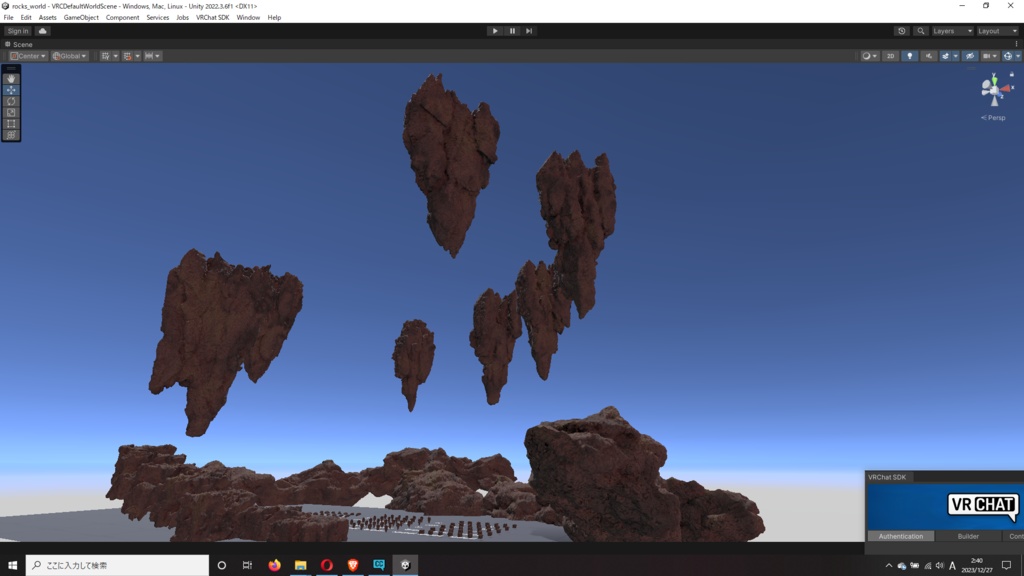Expand snap increment options arrow
The image size is (1024, 576).
click(157, 56)
